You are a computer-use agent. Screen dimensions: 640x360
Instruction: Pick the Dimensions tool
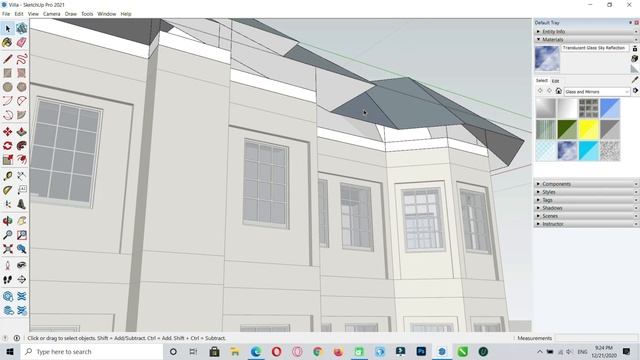coord(22,176)
